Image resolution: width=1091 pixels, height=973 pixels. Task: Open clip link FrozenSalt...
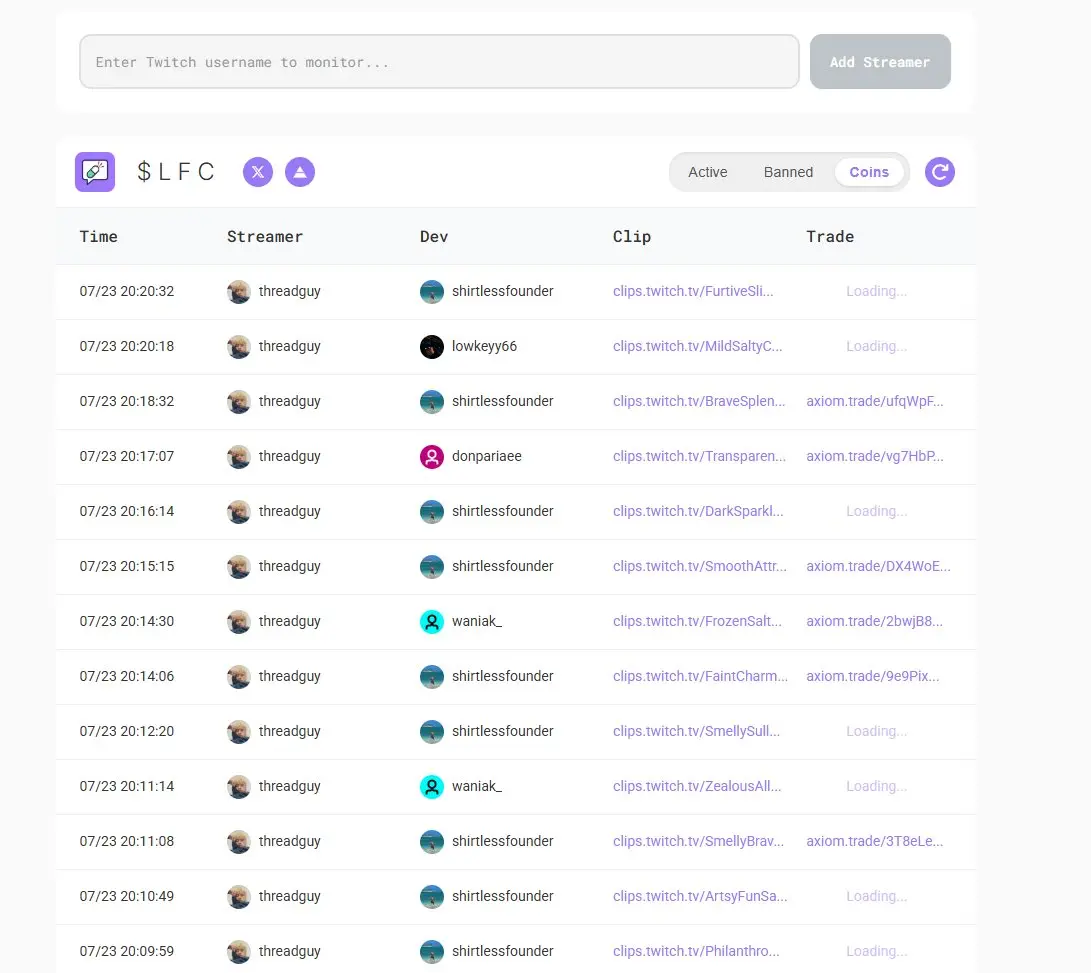click(x=697, y=621)
